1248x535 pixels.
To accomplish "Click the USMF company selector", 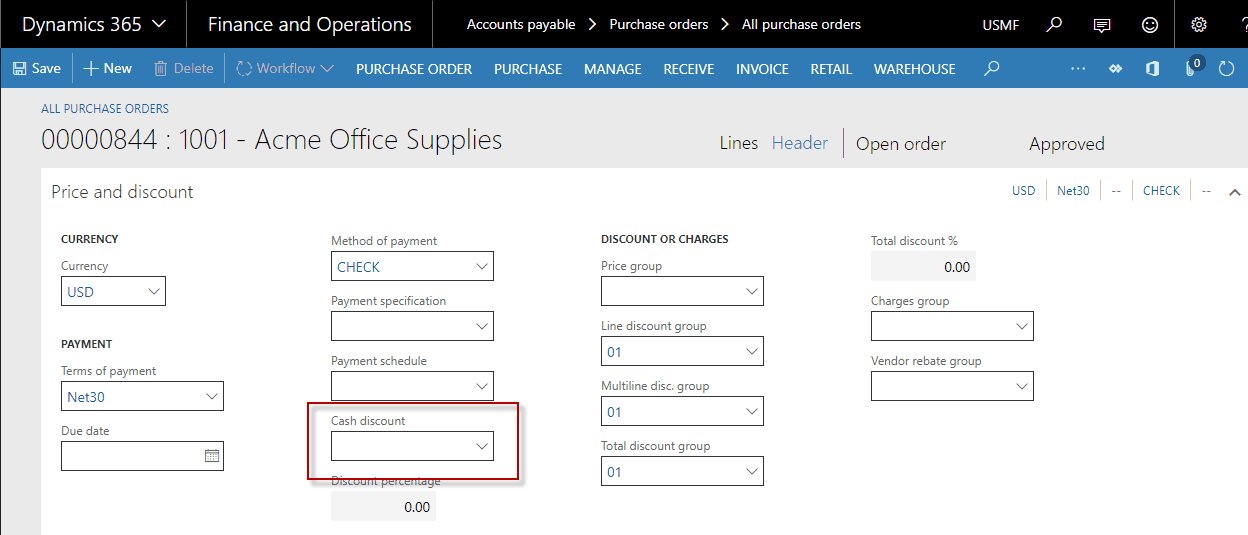I will (x=1001, y=25).
